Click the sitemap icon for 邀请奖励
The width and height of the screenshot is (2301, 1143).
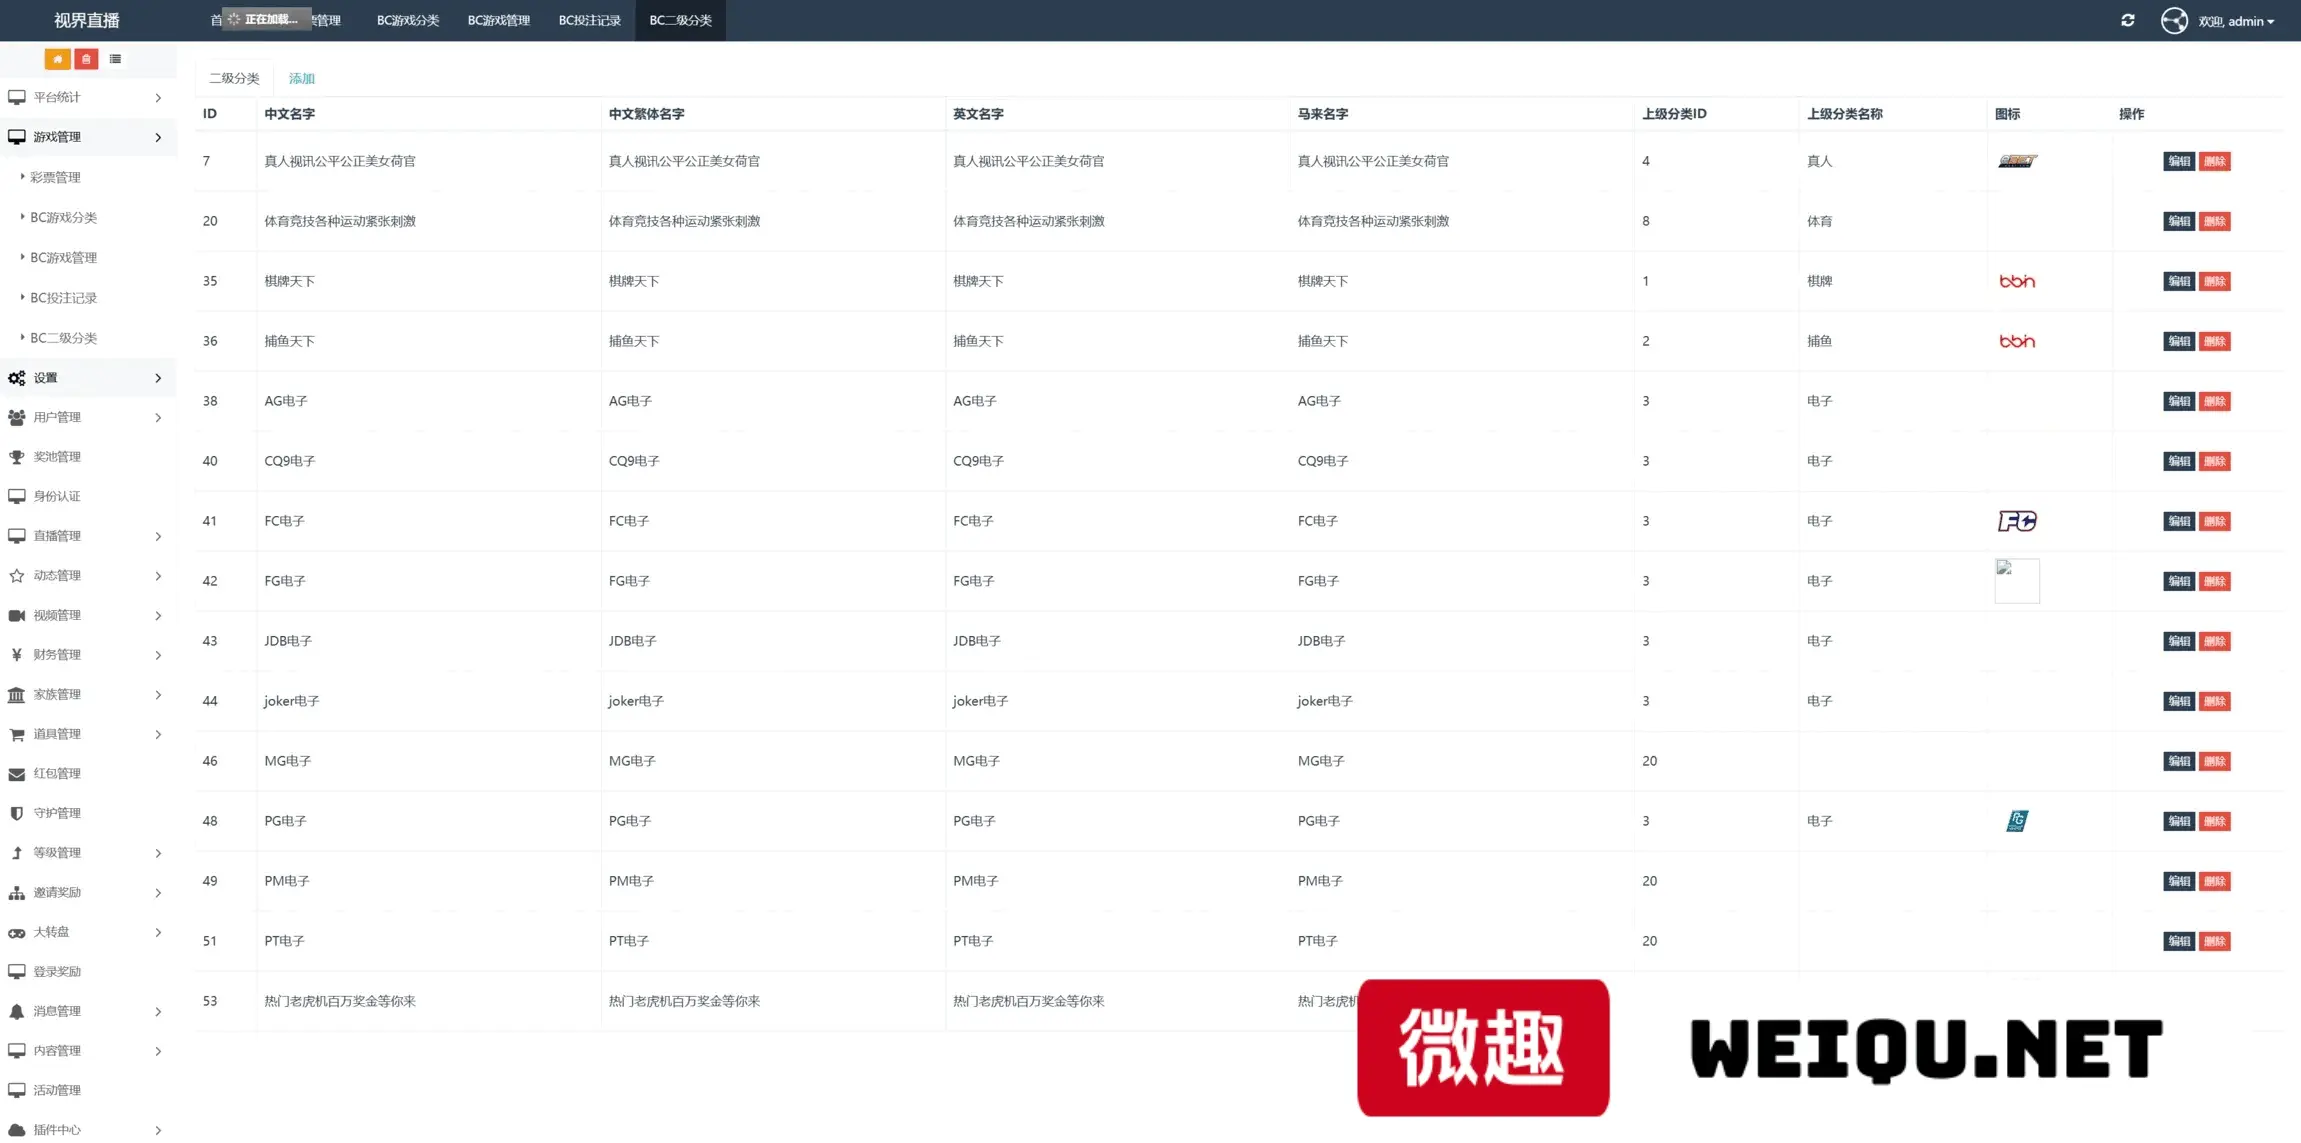click(x=17, y=892)
